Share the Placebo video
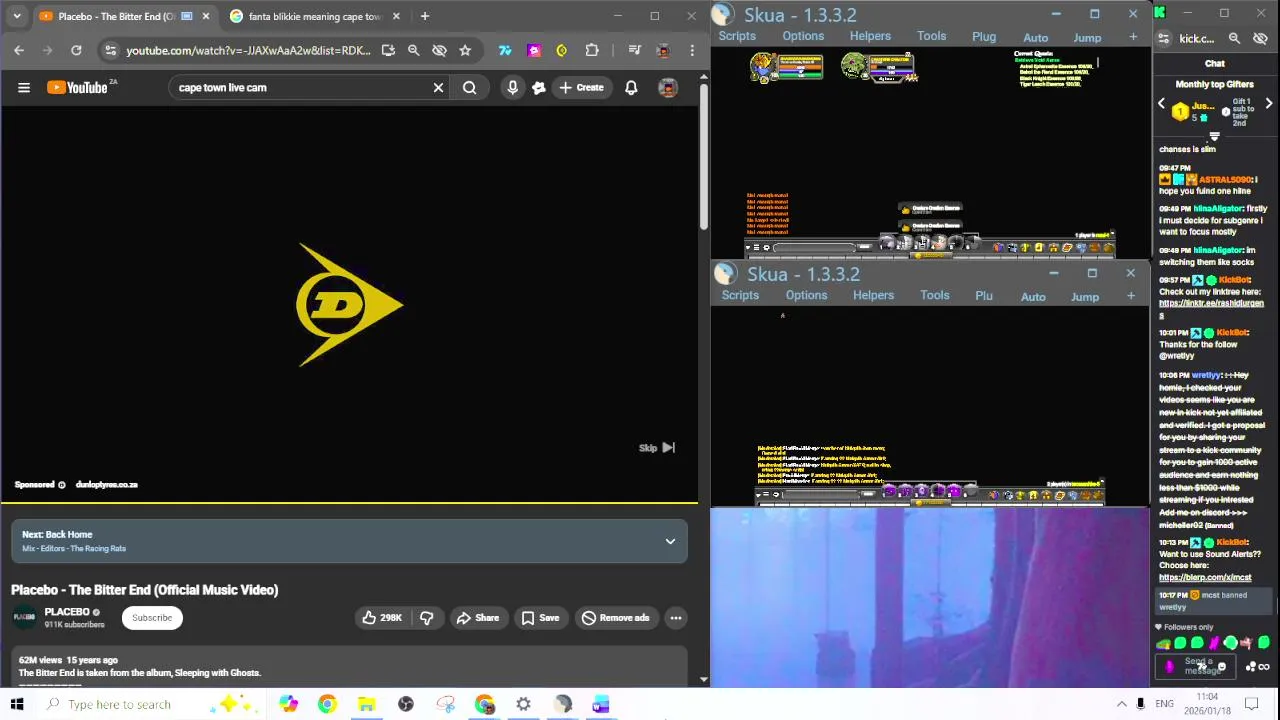 pyautogui.click(x=477, y=618)
